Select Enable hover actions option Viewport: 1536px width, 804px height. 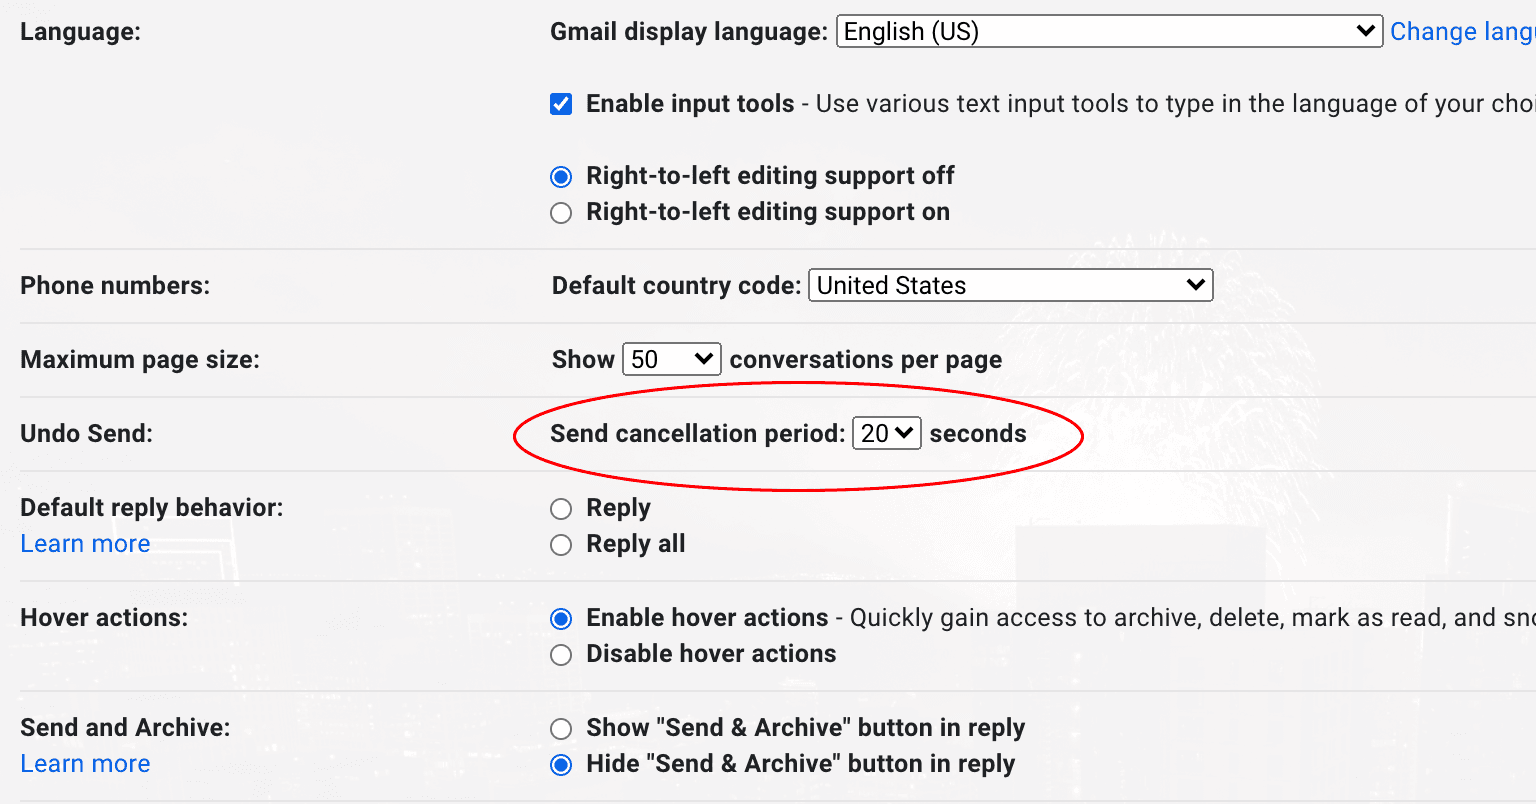click(561, 619)
